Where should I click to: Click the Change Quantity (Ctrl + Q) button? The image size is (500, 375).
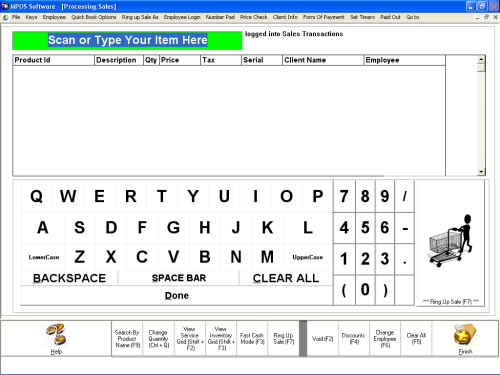(x=158, y=339)
